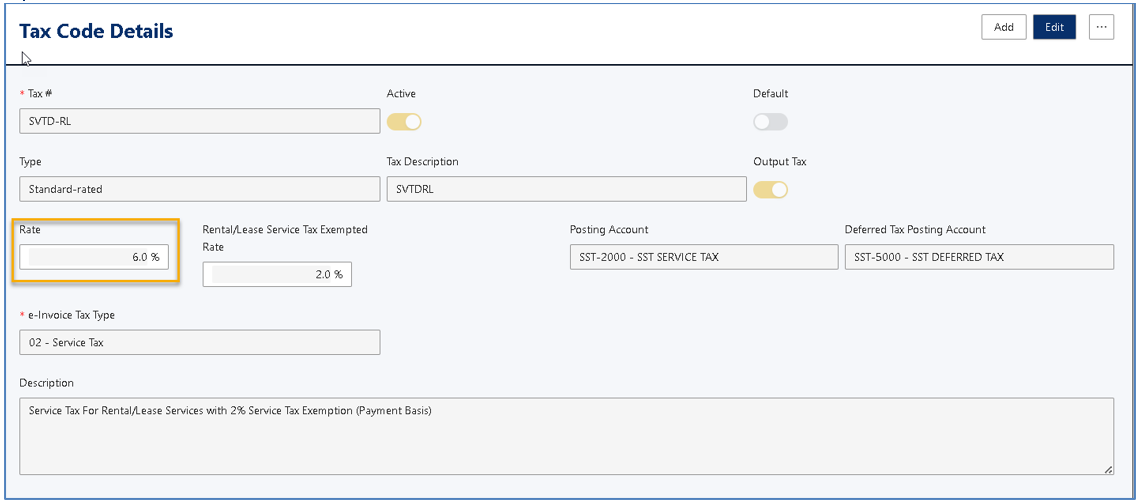Image resolution: width=1147 pixels, height=502 pixels.
Task: Click the Tax # field containing SVTD-RL
Action: tap(199, 122)
